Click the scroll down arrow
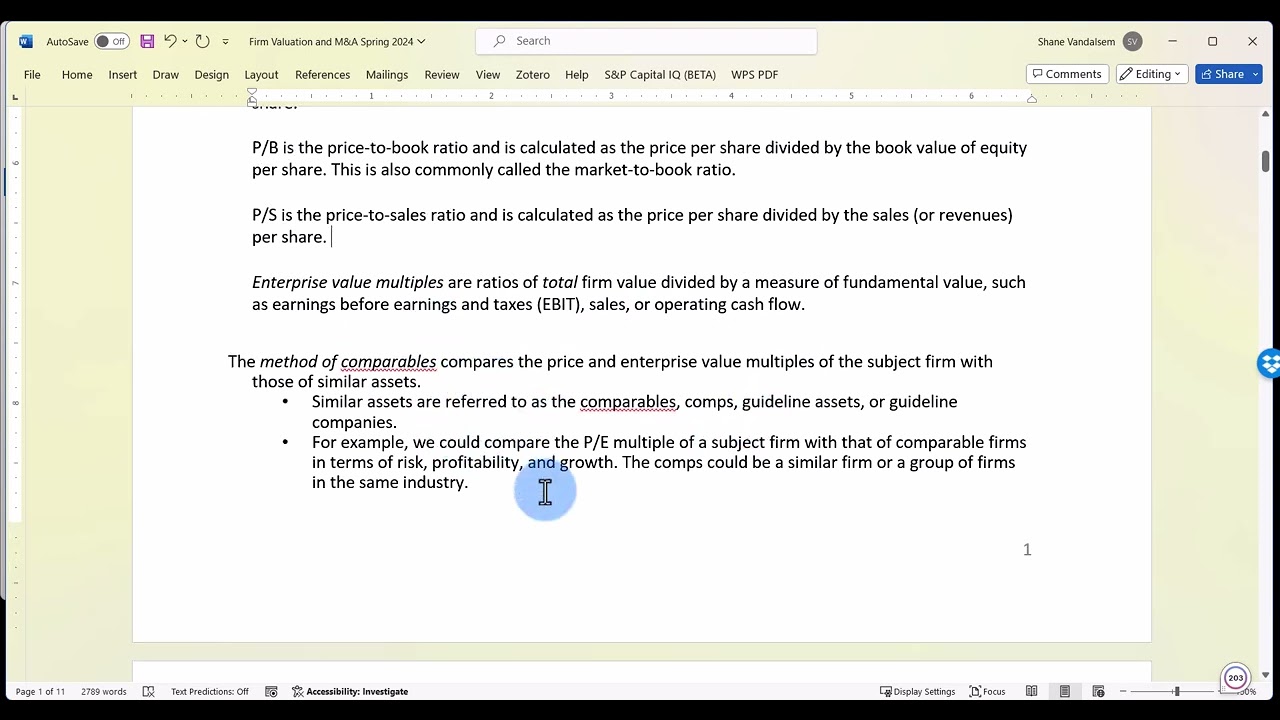This screenshot has width=1280, height=720. coord(1265,675)
